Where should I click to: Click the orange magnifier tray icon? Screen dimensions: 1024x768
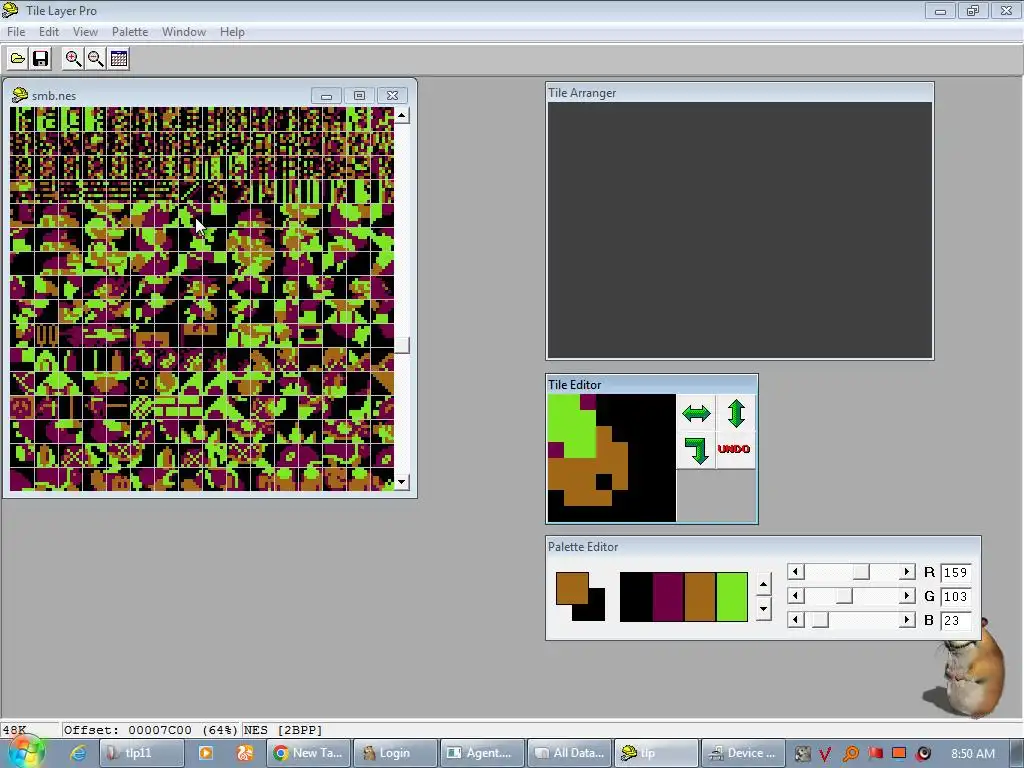tap(850, 754)
